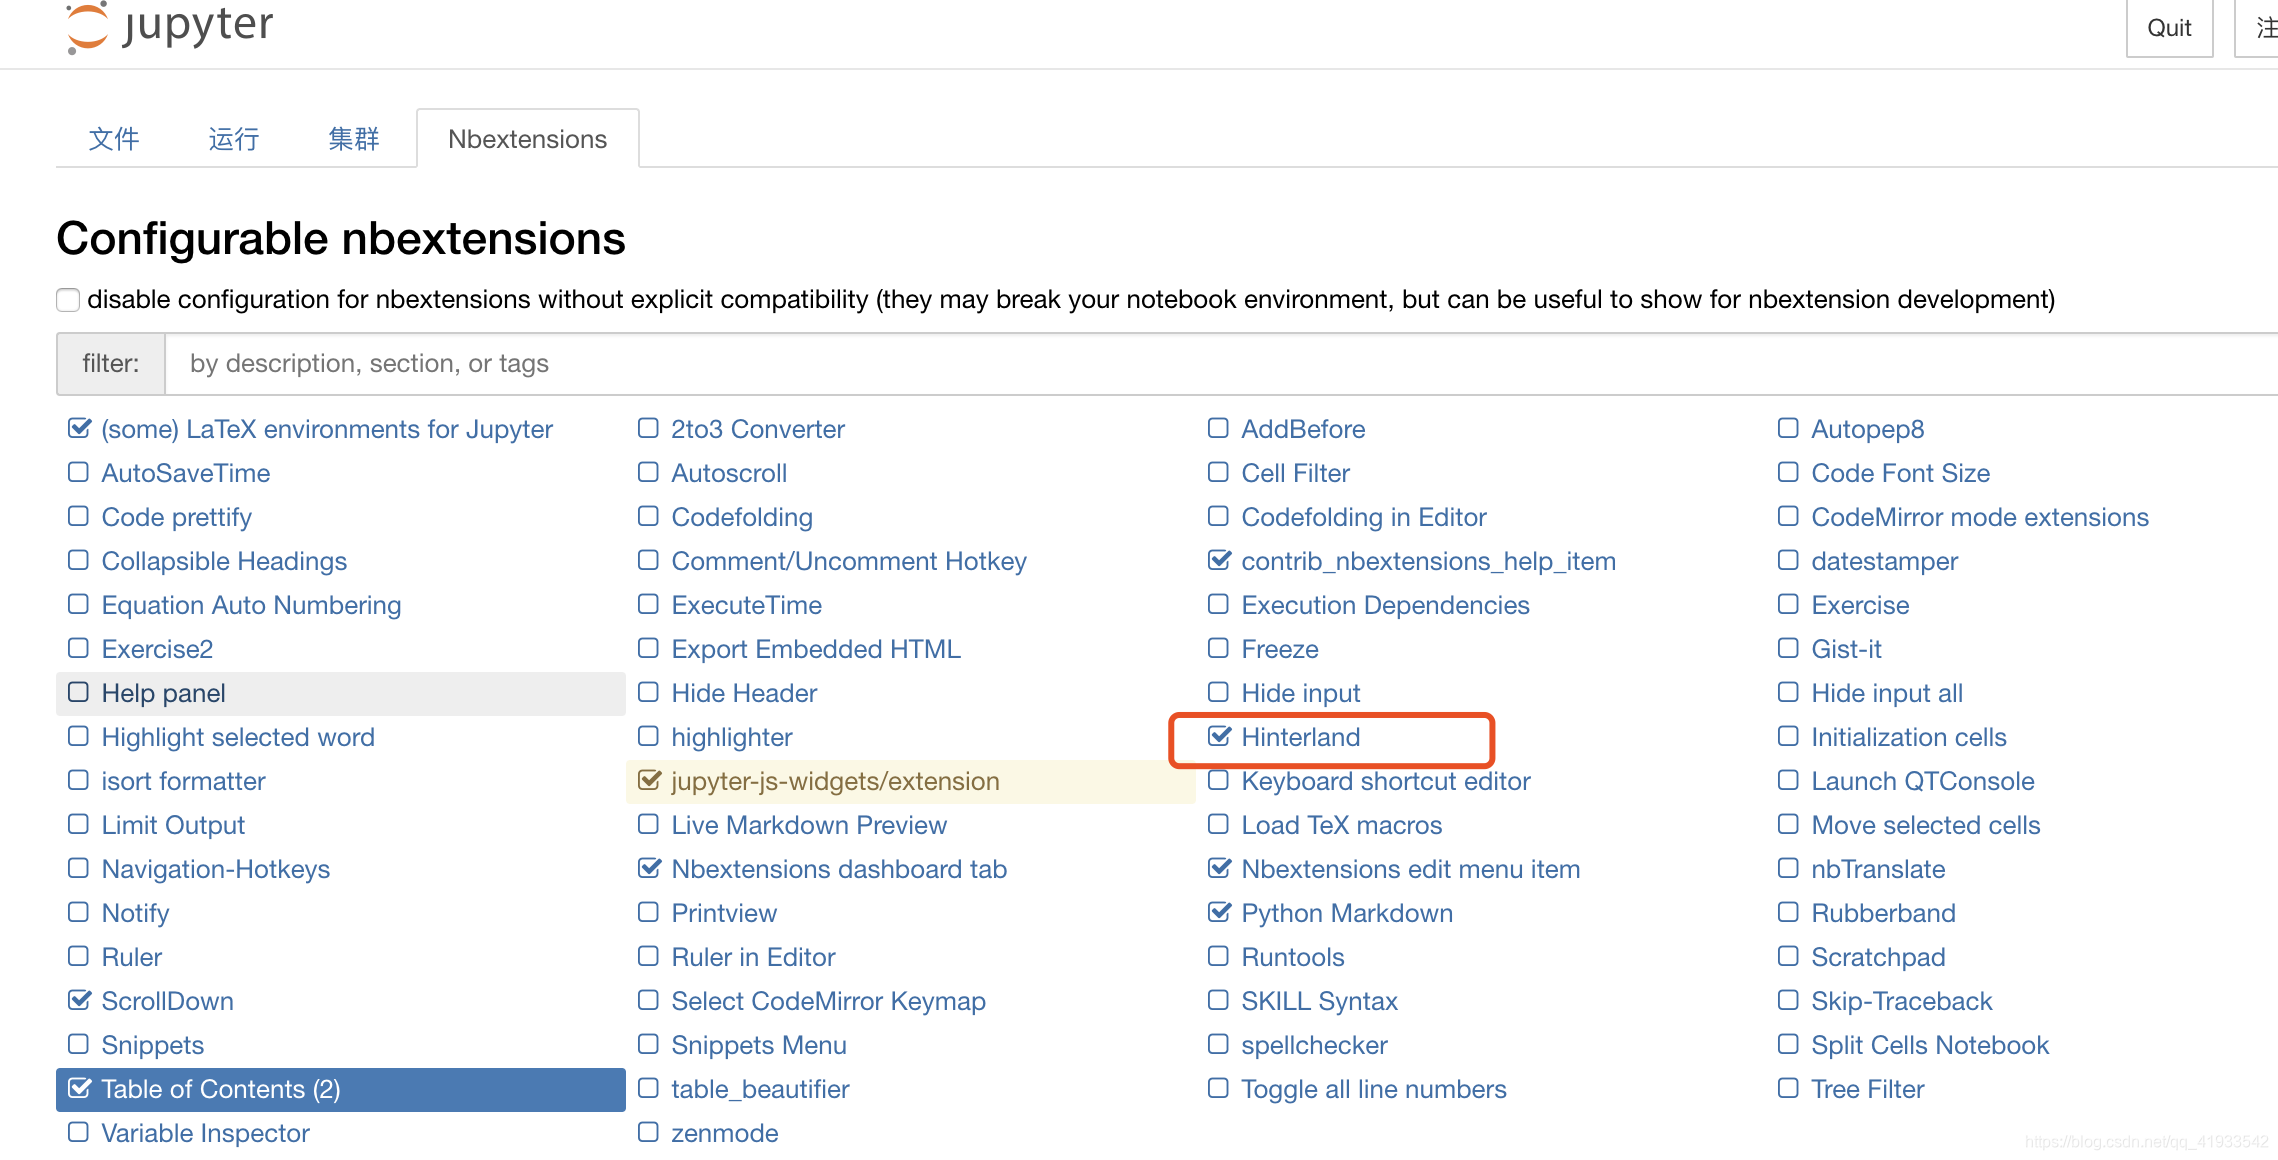This screenshot has width=2278, height=1160.
Task: Switch to the 文件 tab
Action: [114, 139]
